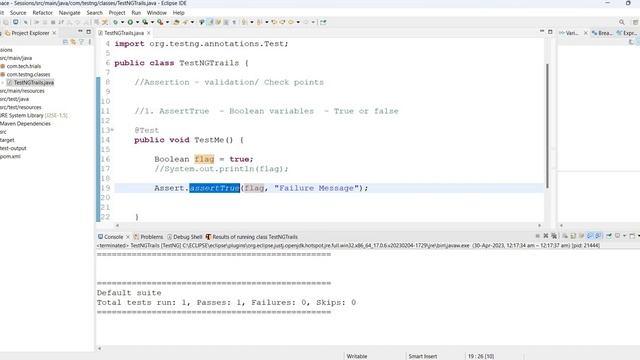Open the Run menu
The height and width of the screenshot is (360, 640).
click(136, 13)
